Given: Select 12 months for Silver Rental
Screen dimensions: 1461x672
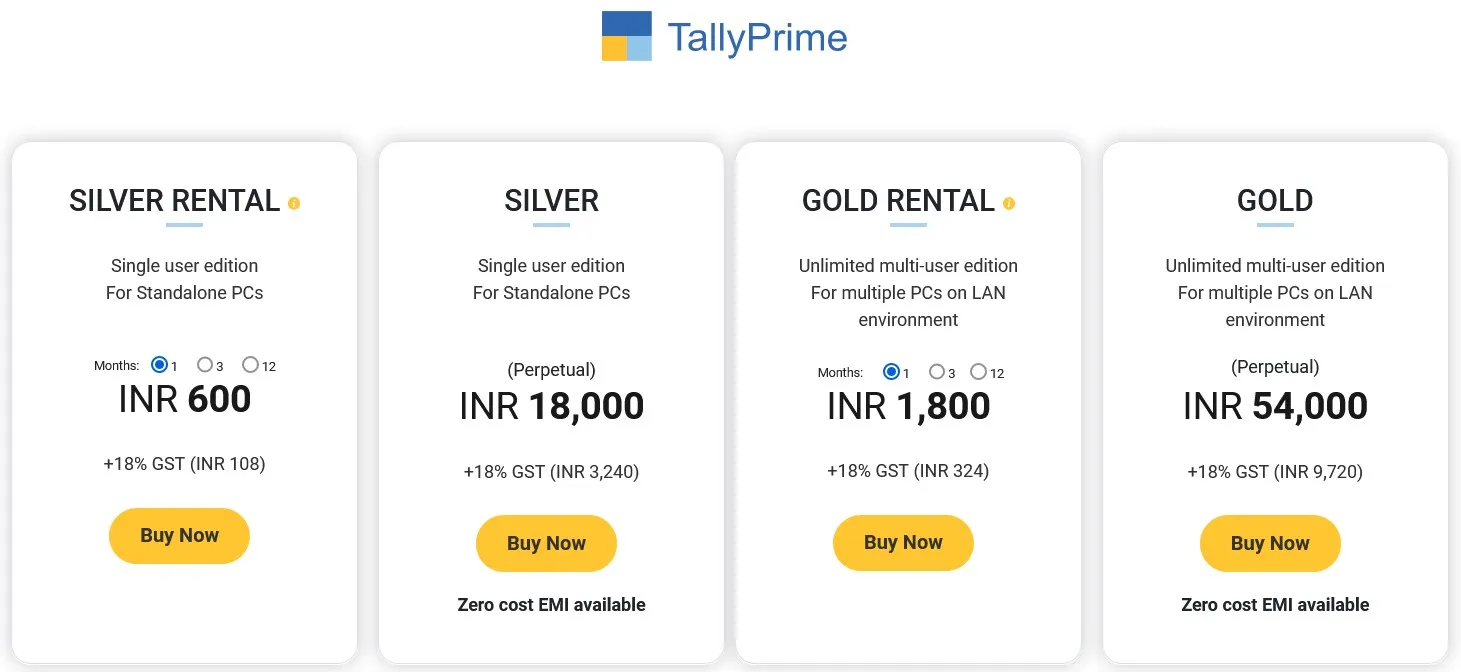Looking at the screenshot, I should pyautogui.click(x=250, y=365).
